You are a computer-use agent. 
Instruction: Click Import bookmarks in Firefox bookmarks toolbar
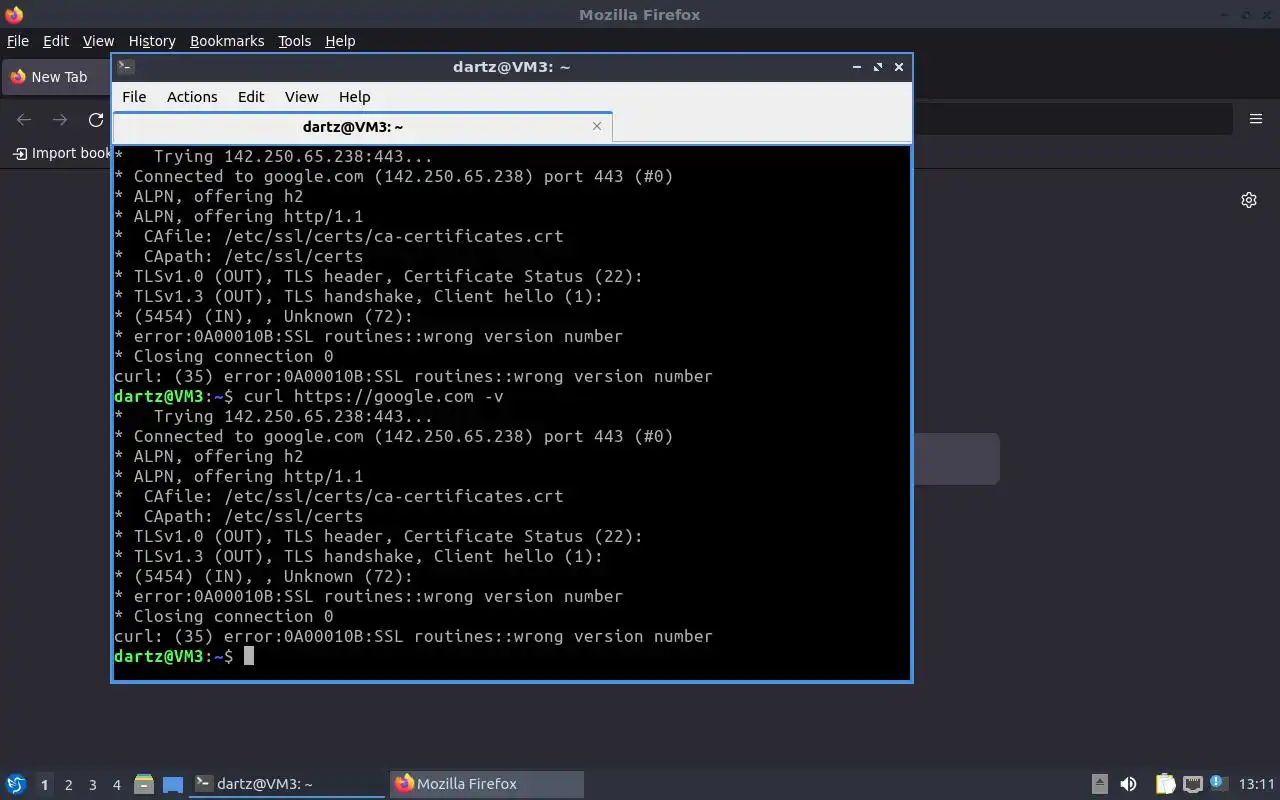click(63, 153)
